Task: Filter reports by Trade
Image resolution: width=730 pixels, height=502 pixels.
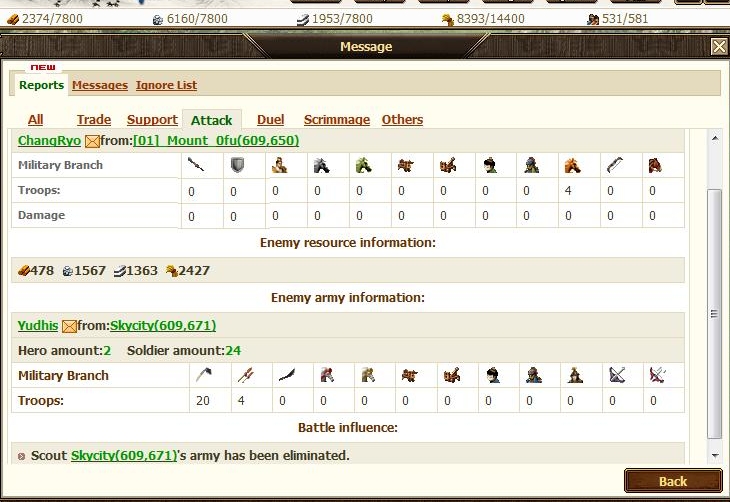Action: pyautogui.click(x=94, y=120)
